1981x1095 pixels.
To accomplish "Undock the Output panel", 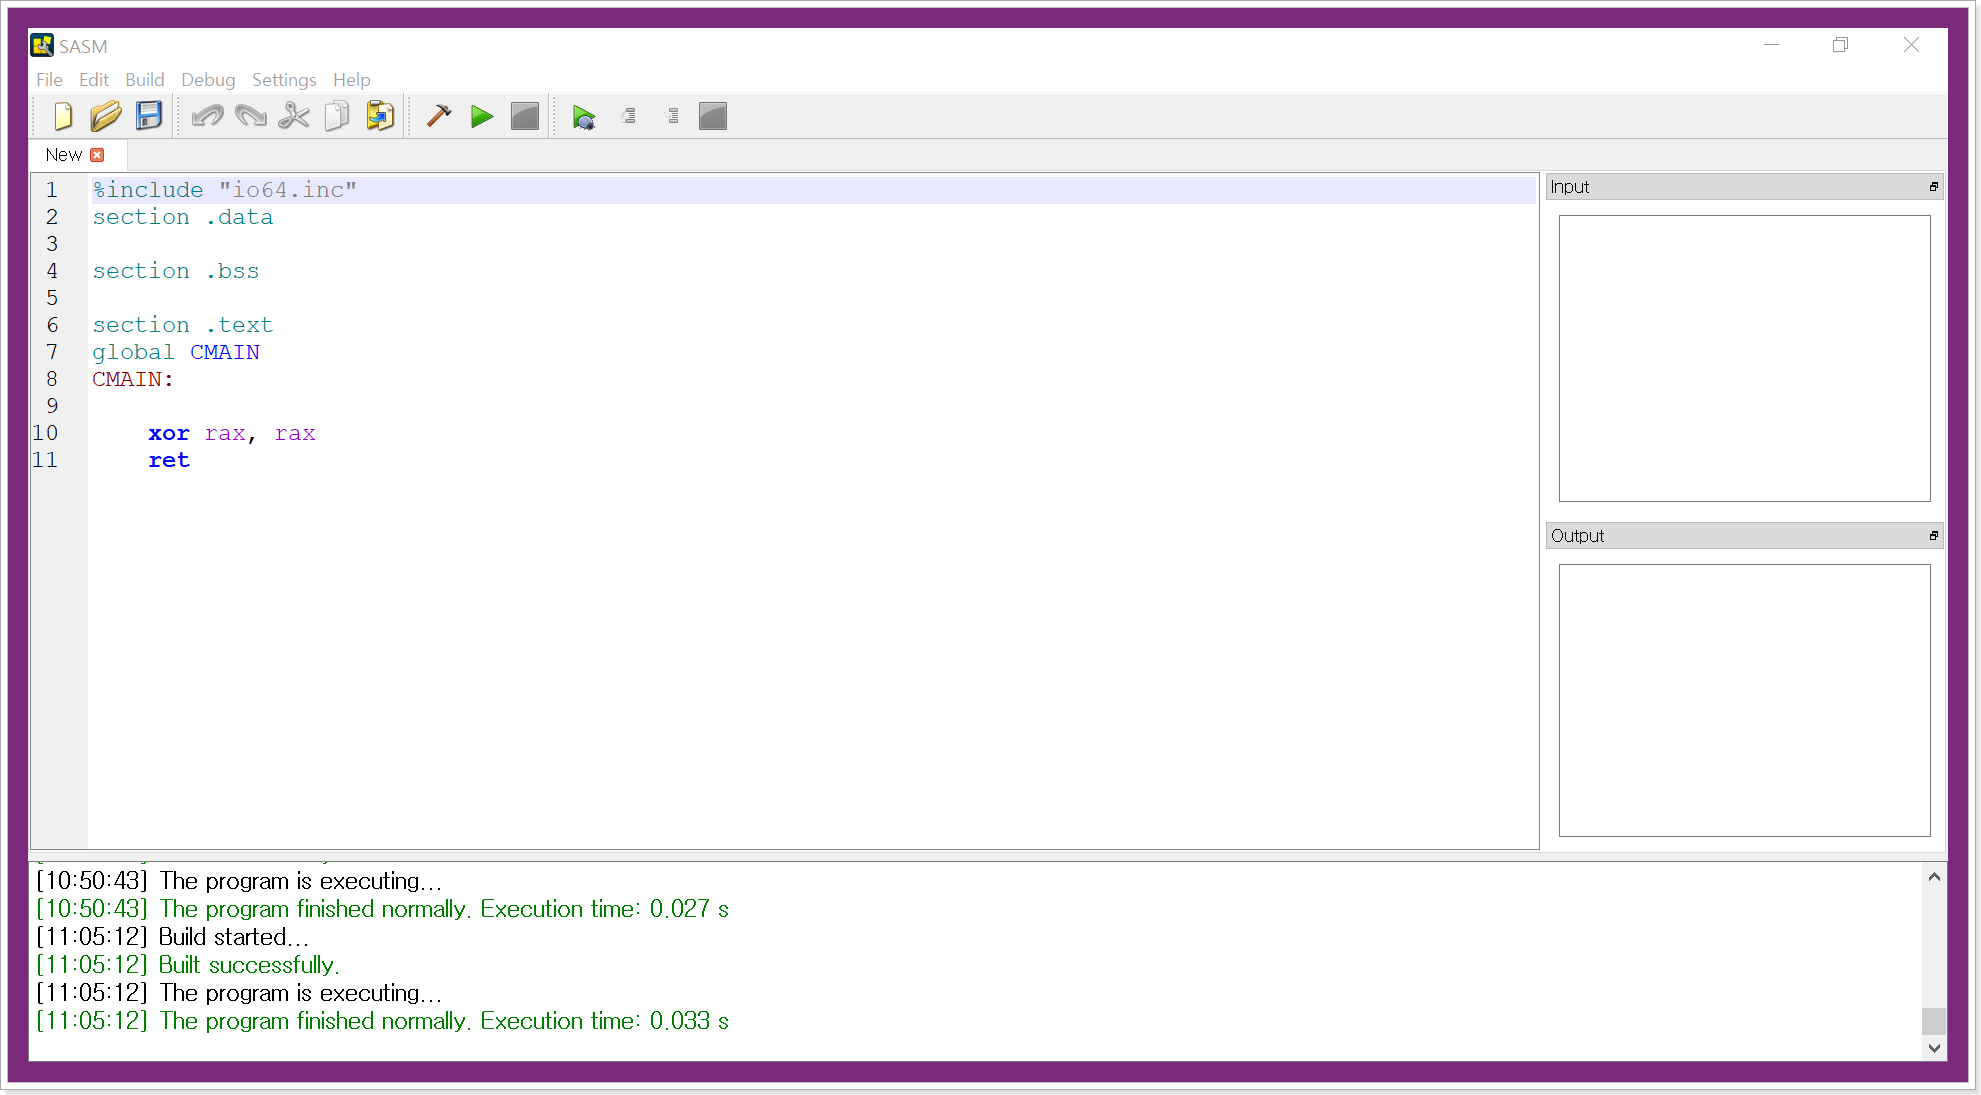I will click(x=1933, y=536).
